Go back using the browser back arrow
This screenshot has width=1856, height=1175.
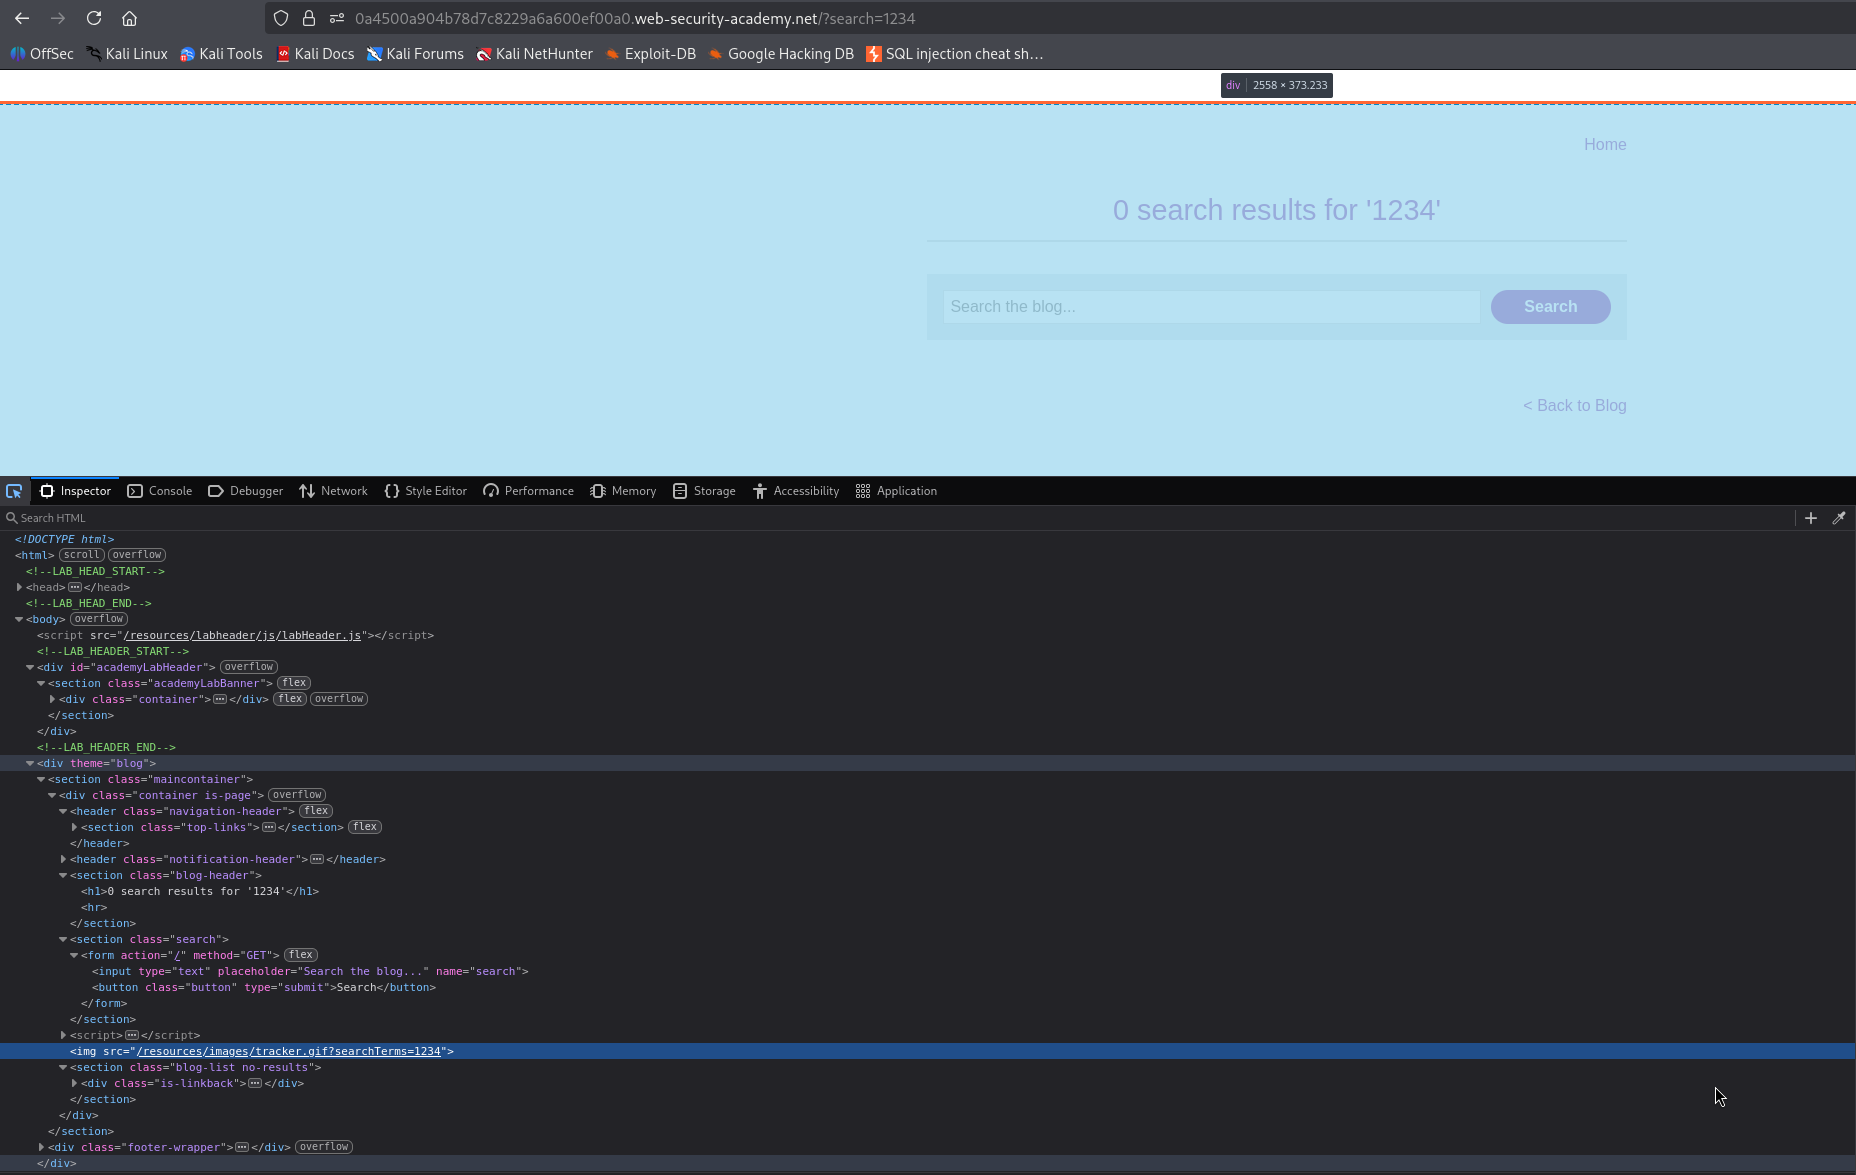pyautogui.click(x=22, y=18)
